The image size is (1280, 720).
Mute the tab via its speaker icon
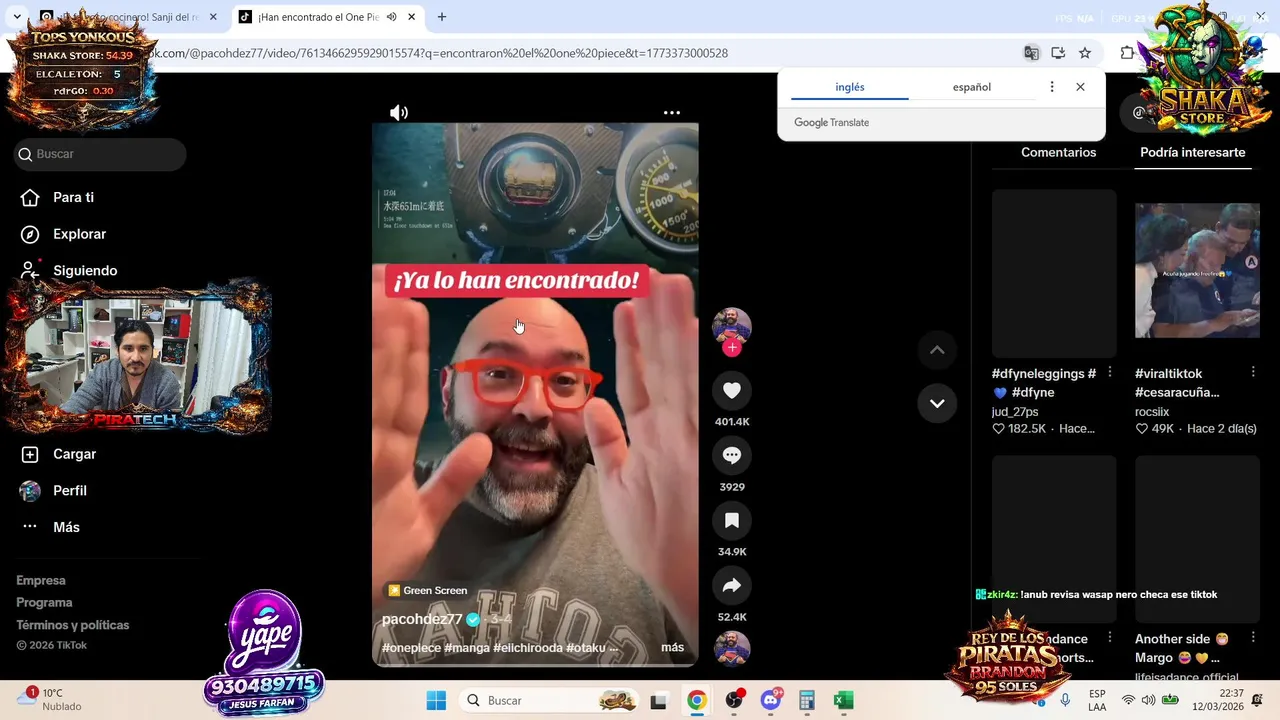(391, 17)
